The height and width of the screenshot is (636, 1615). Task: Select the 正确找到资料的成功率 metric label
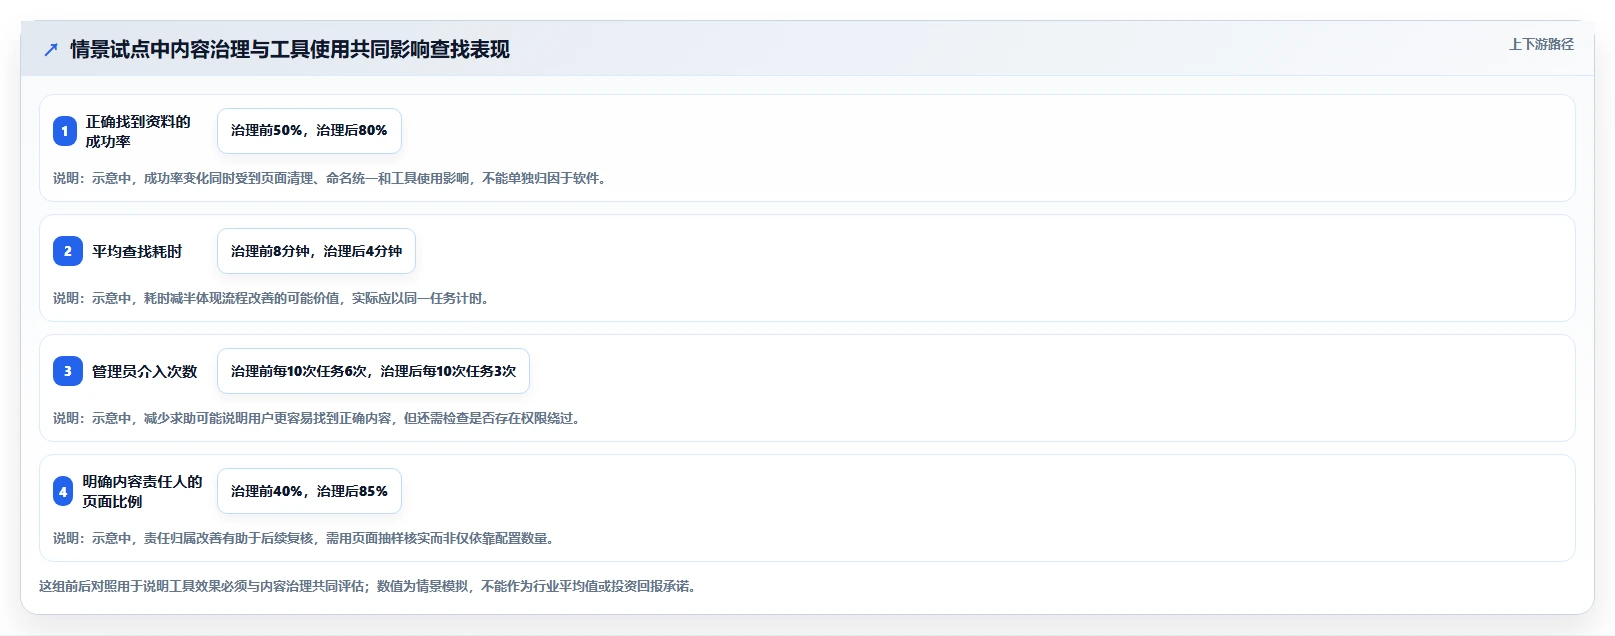click(x=138, y=131)
